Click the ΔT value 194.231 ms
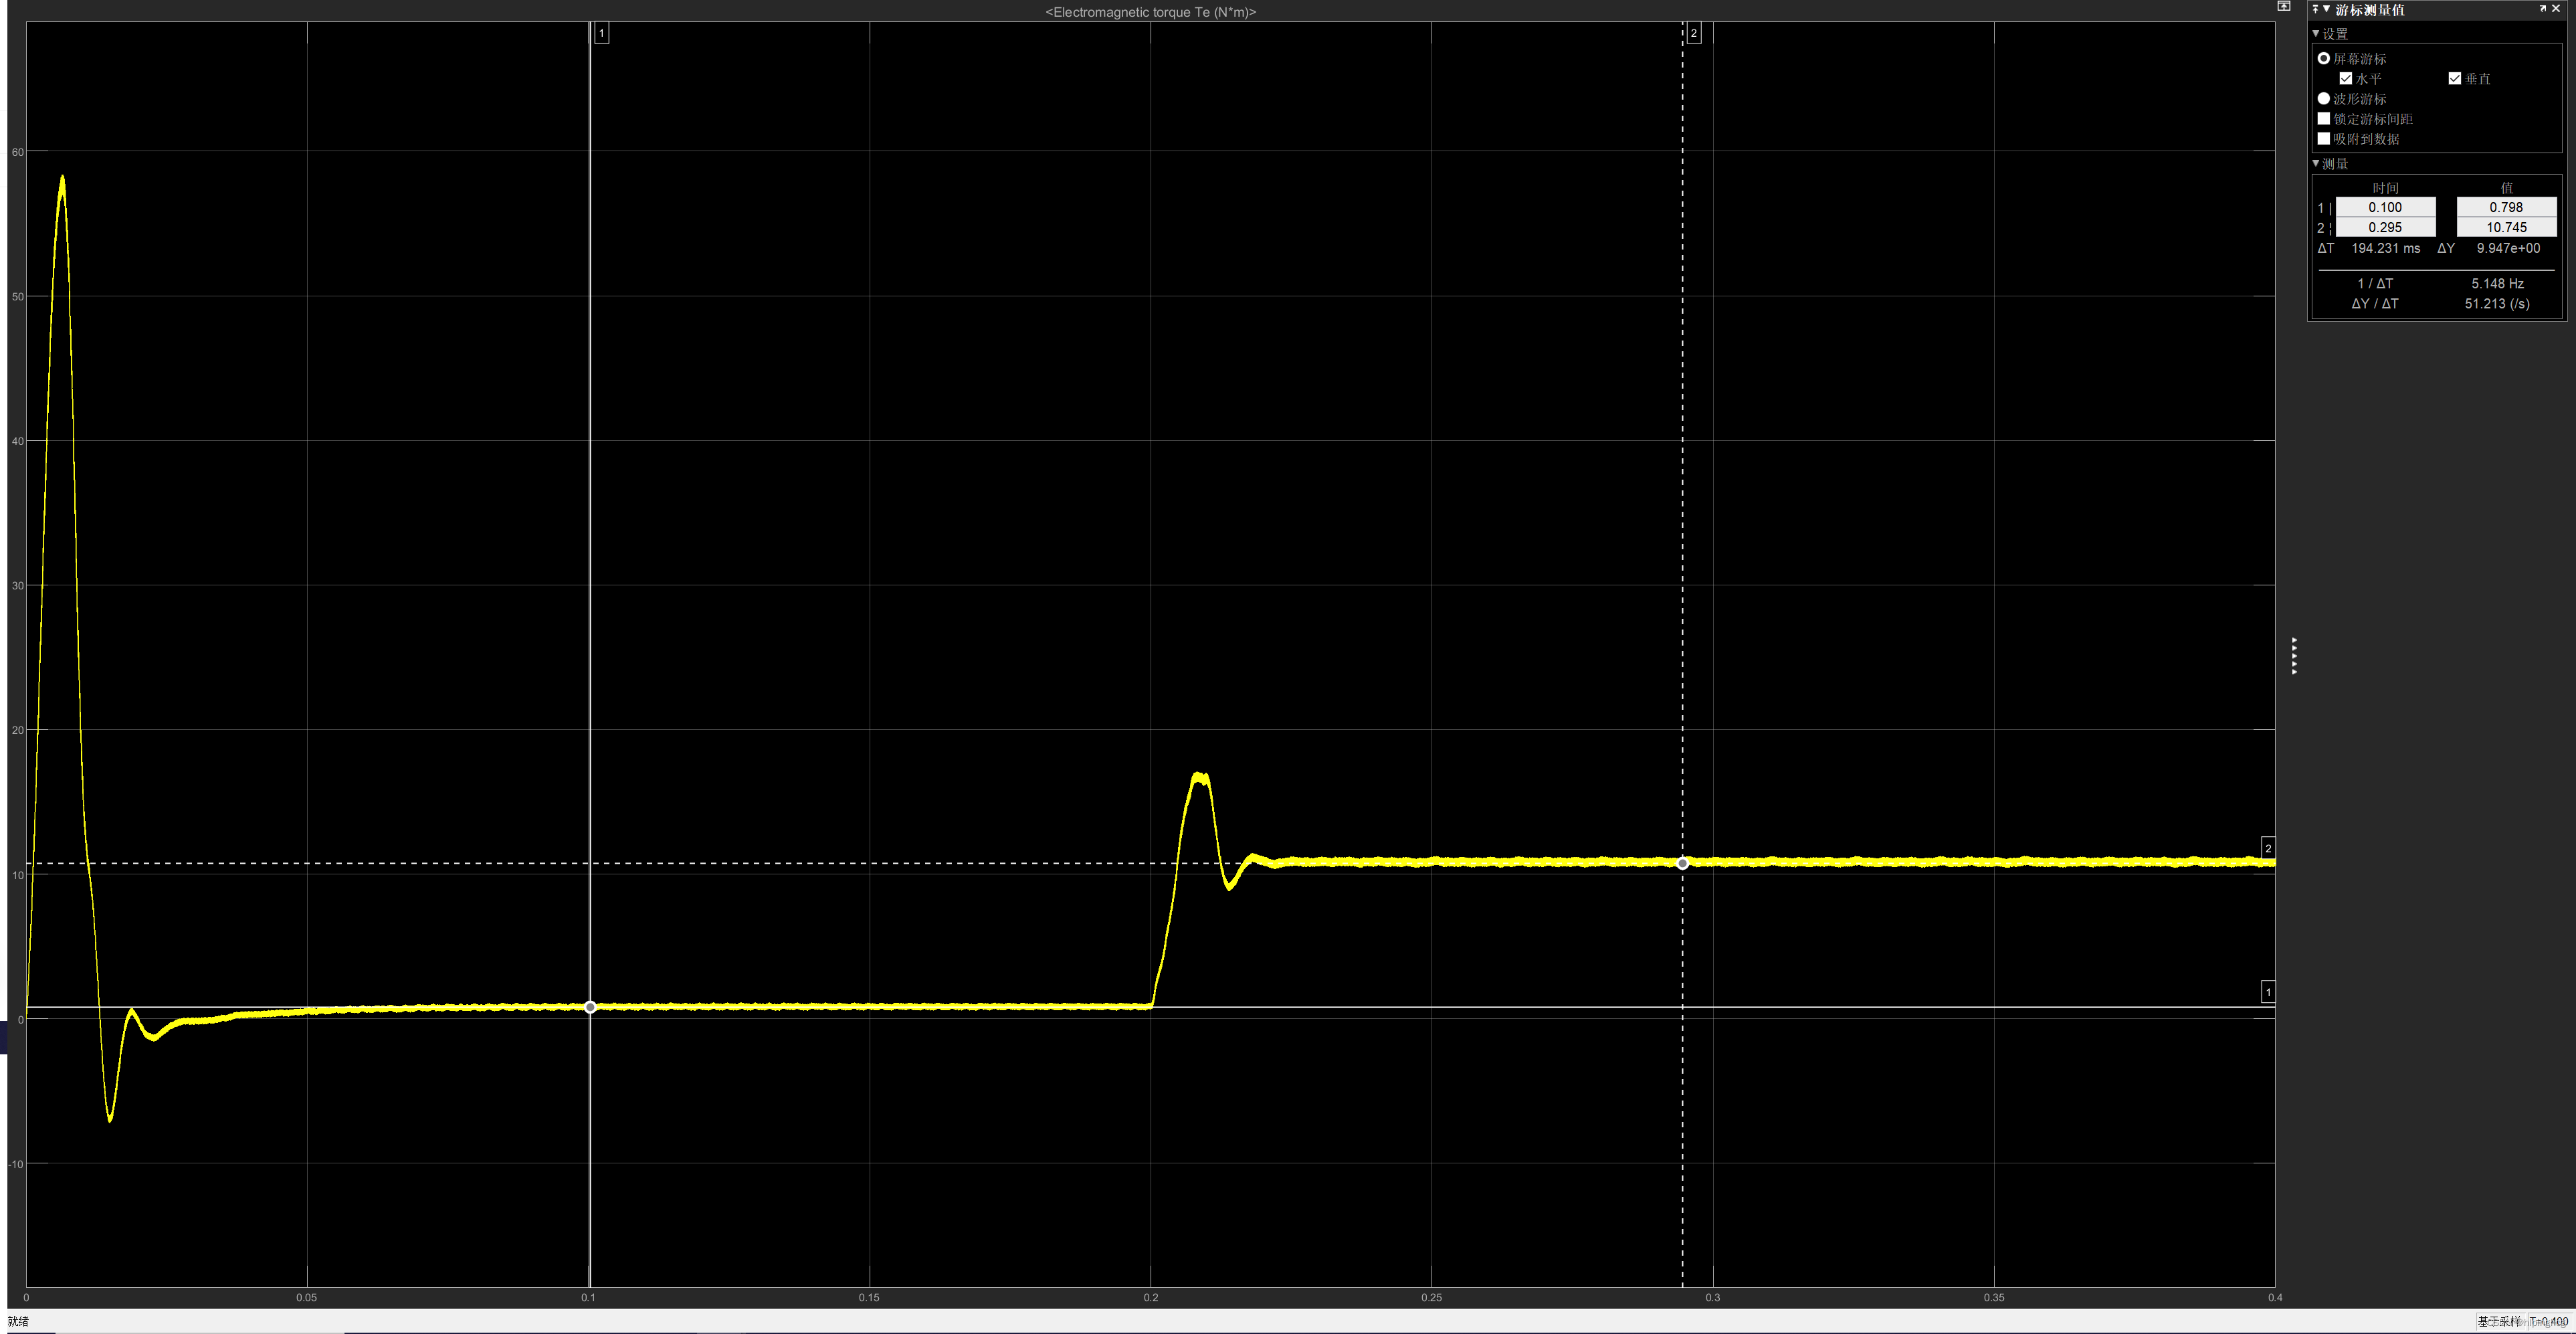 tap(2386, 249)
